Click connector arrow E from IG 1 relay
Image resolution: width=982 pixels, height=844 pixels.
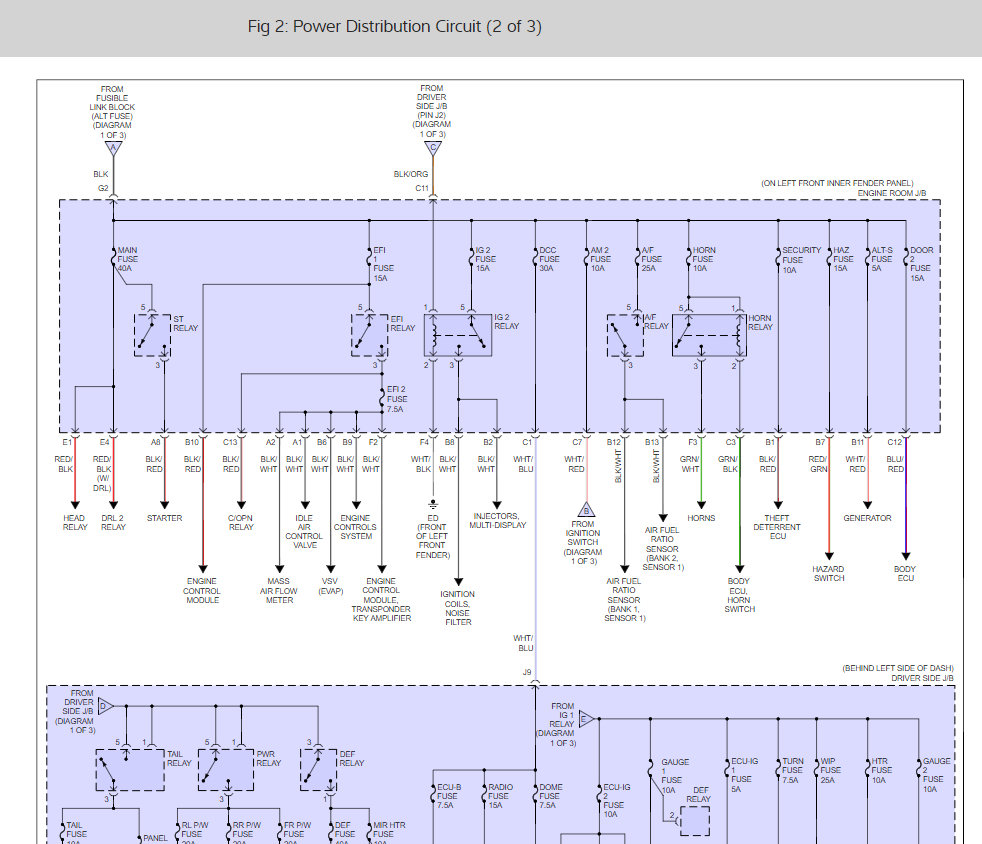tap(586, 719)
